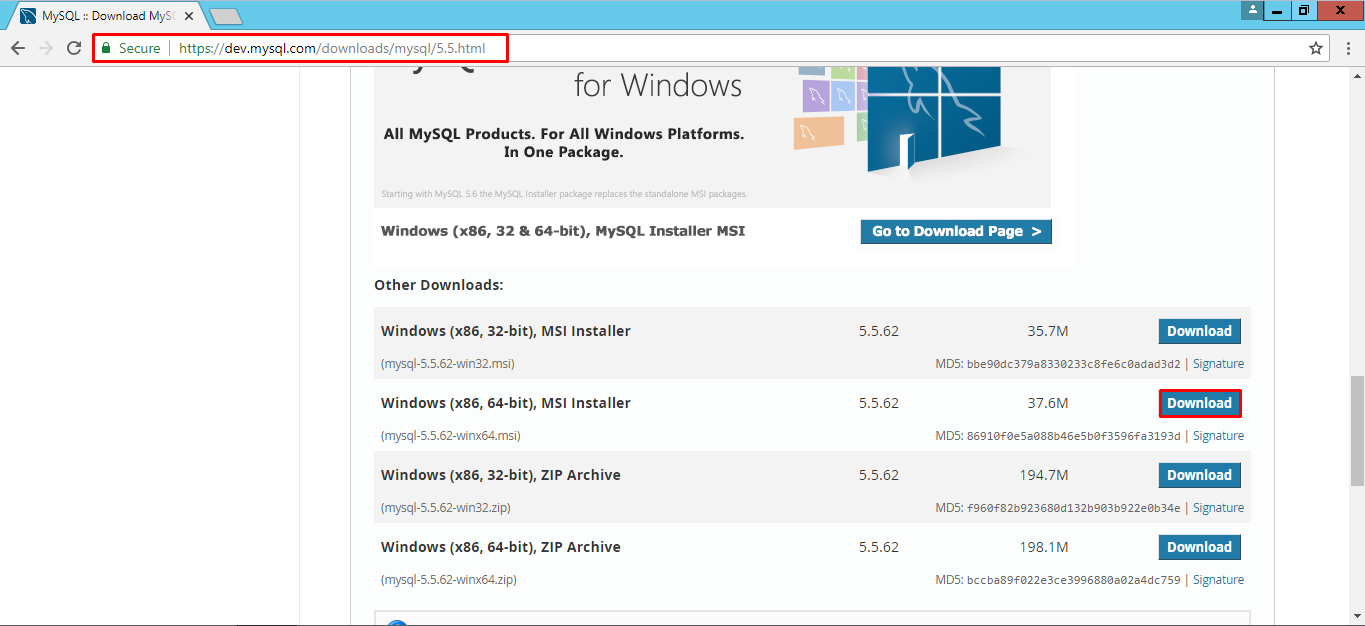Click the MySQL Installer for Windows banner image
The height and width of the screenshot is (626, 1365).
tap(712, 137)
